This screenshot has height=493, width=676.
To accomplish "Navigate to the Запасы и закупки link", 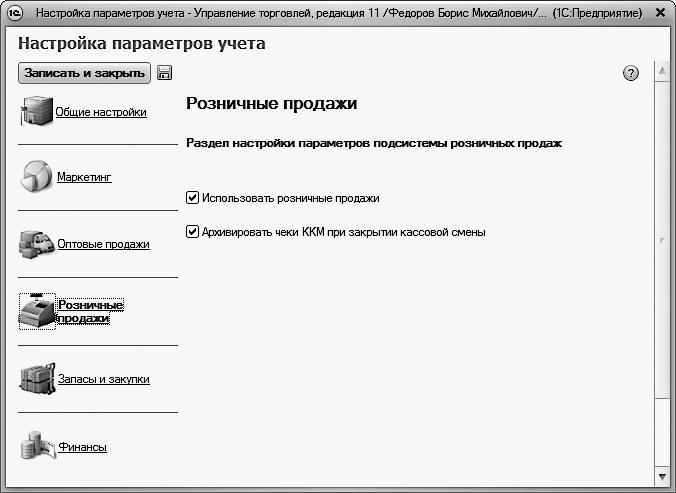I will 103,380.
